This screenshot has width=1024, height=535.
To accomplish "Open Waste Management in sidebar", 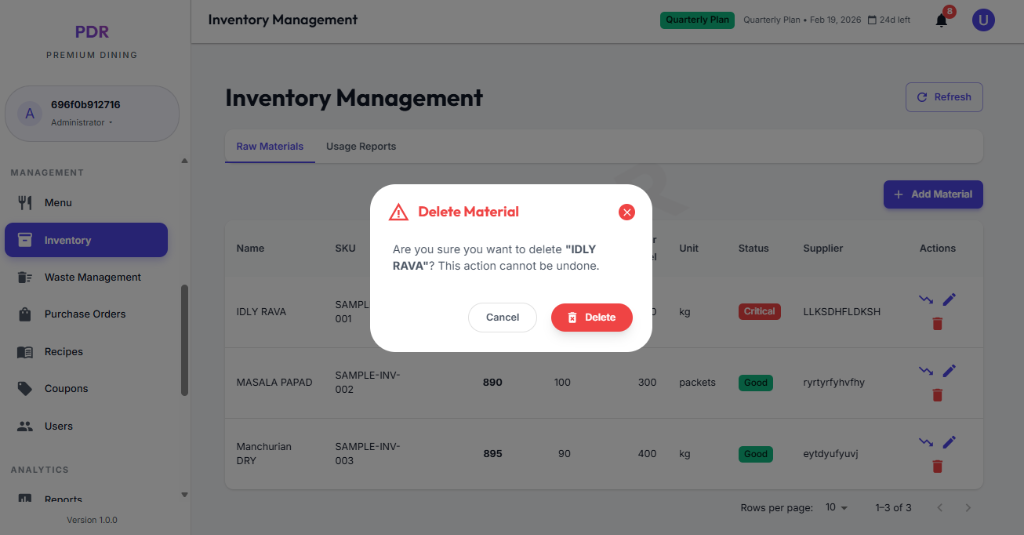I will (92, 277).
